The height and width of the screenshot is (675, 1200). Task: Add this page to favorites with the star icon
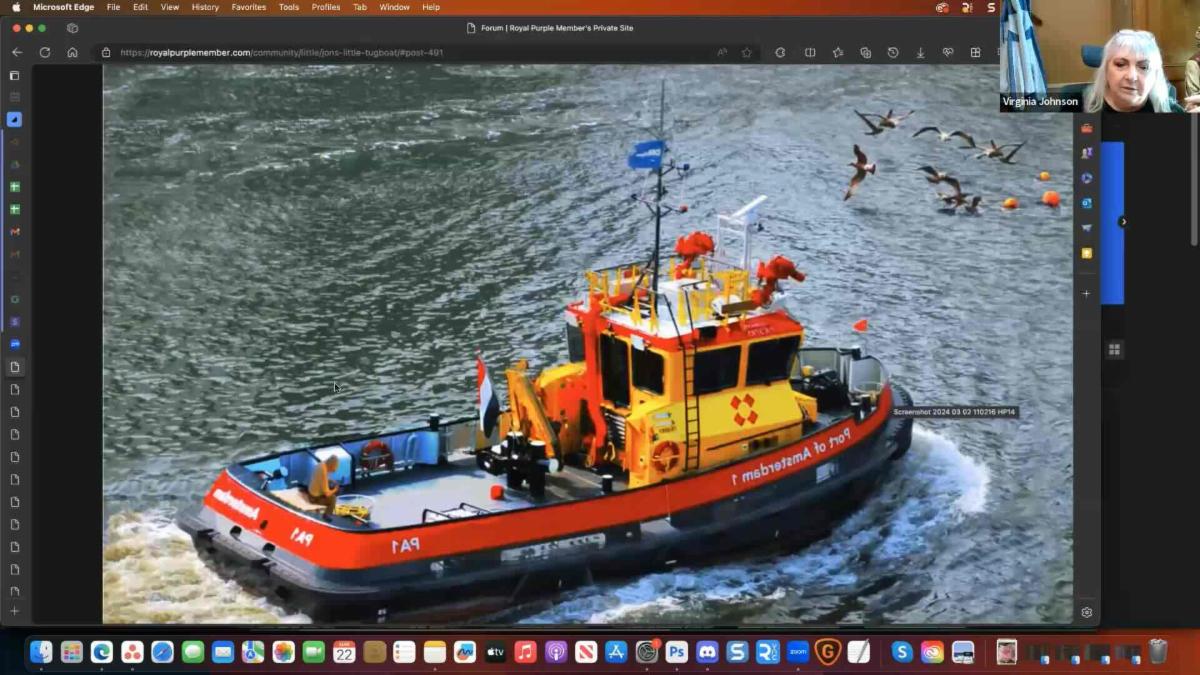click(x=747, y=52)
